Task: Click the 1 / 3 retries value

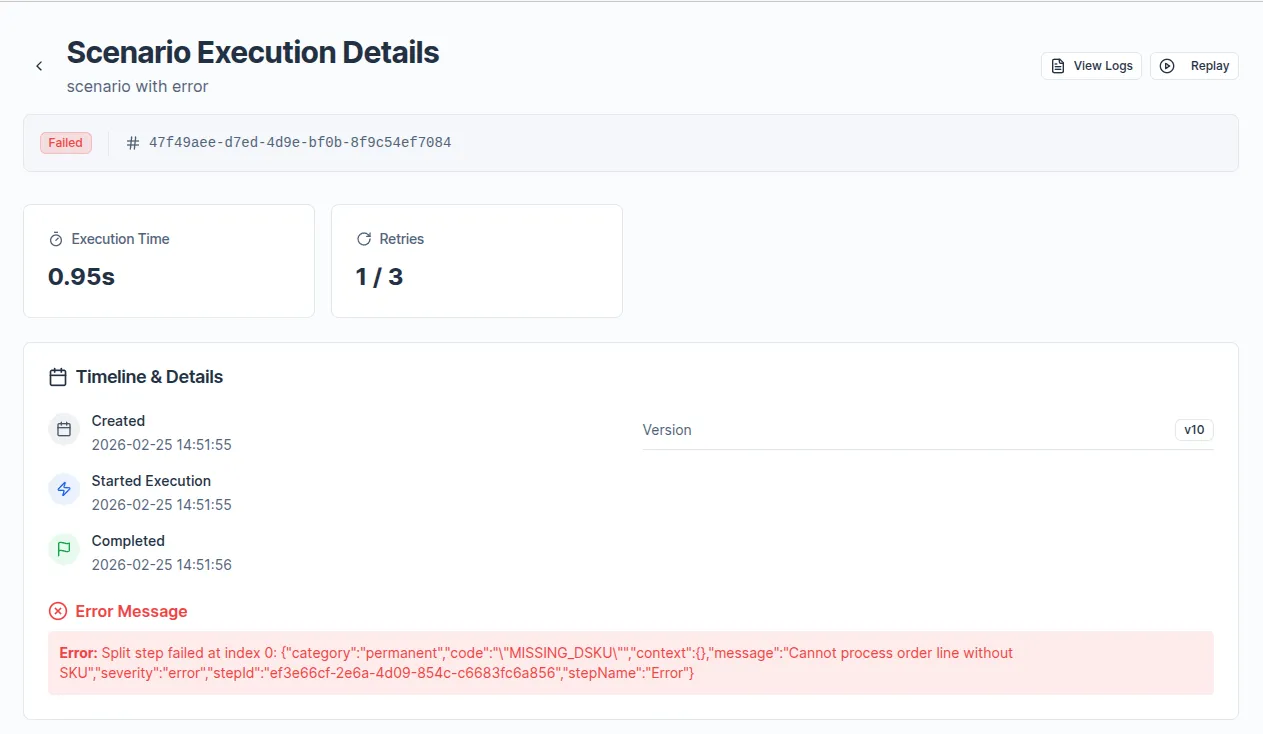Action: [x=379, y=277]
